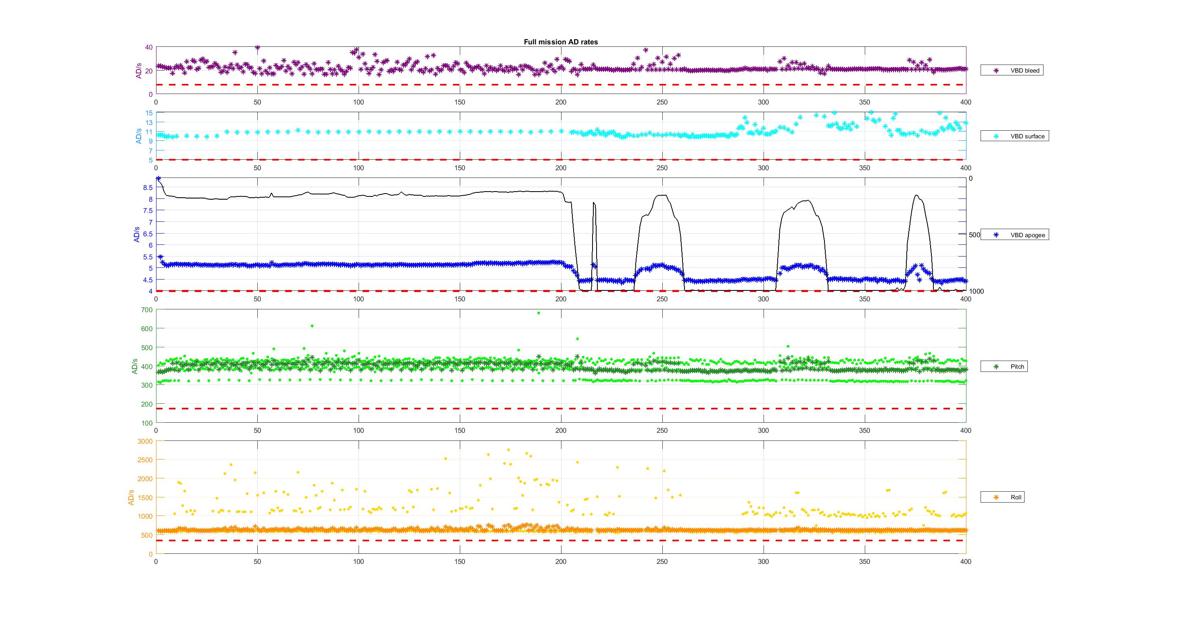Click tick '1000' on VBD apogee right depth axis
The width and height of the screenshot is (1200, 622).
click(x=976, y=291)
